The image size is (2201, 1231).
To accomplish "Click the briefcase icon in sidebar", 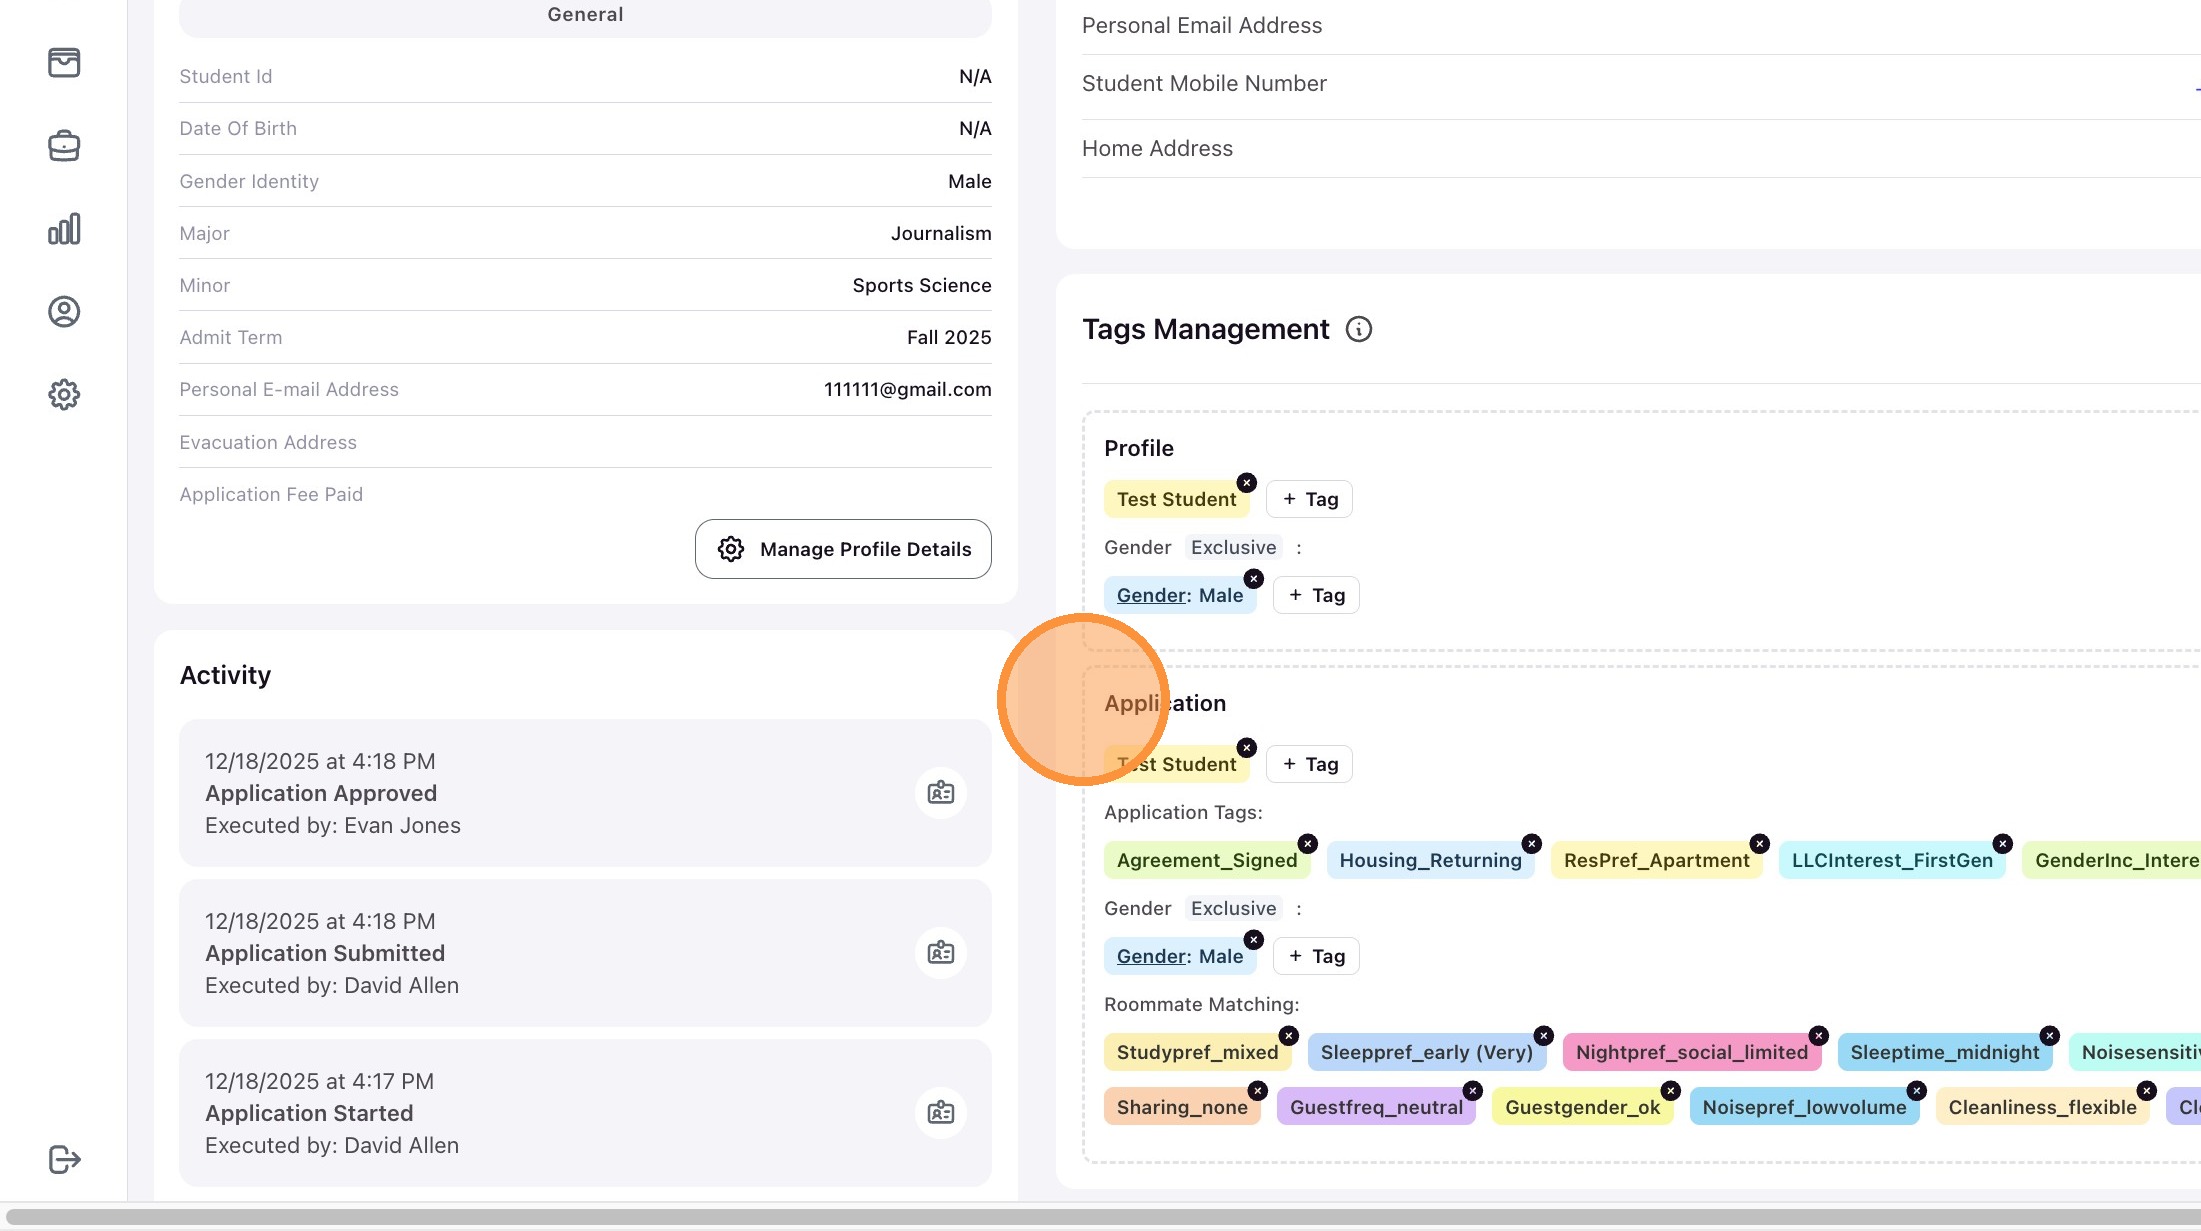I will [x=64, y=146].
